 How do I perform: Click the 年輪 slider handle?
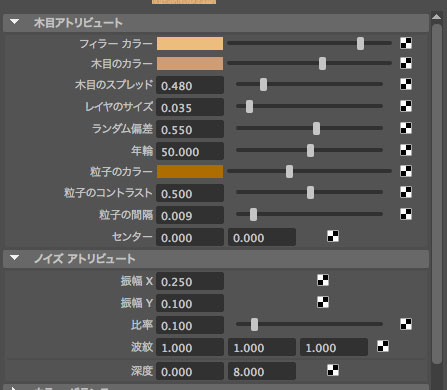pyautogui.click(x=310, y=150)
